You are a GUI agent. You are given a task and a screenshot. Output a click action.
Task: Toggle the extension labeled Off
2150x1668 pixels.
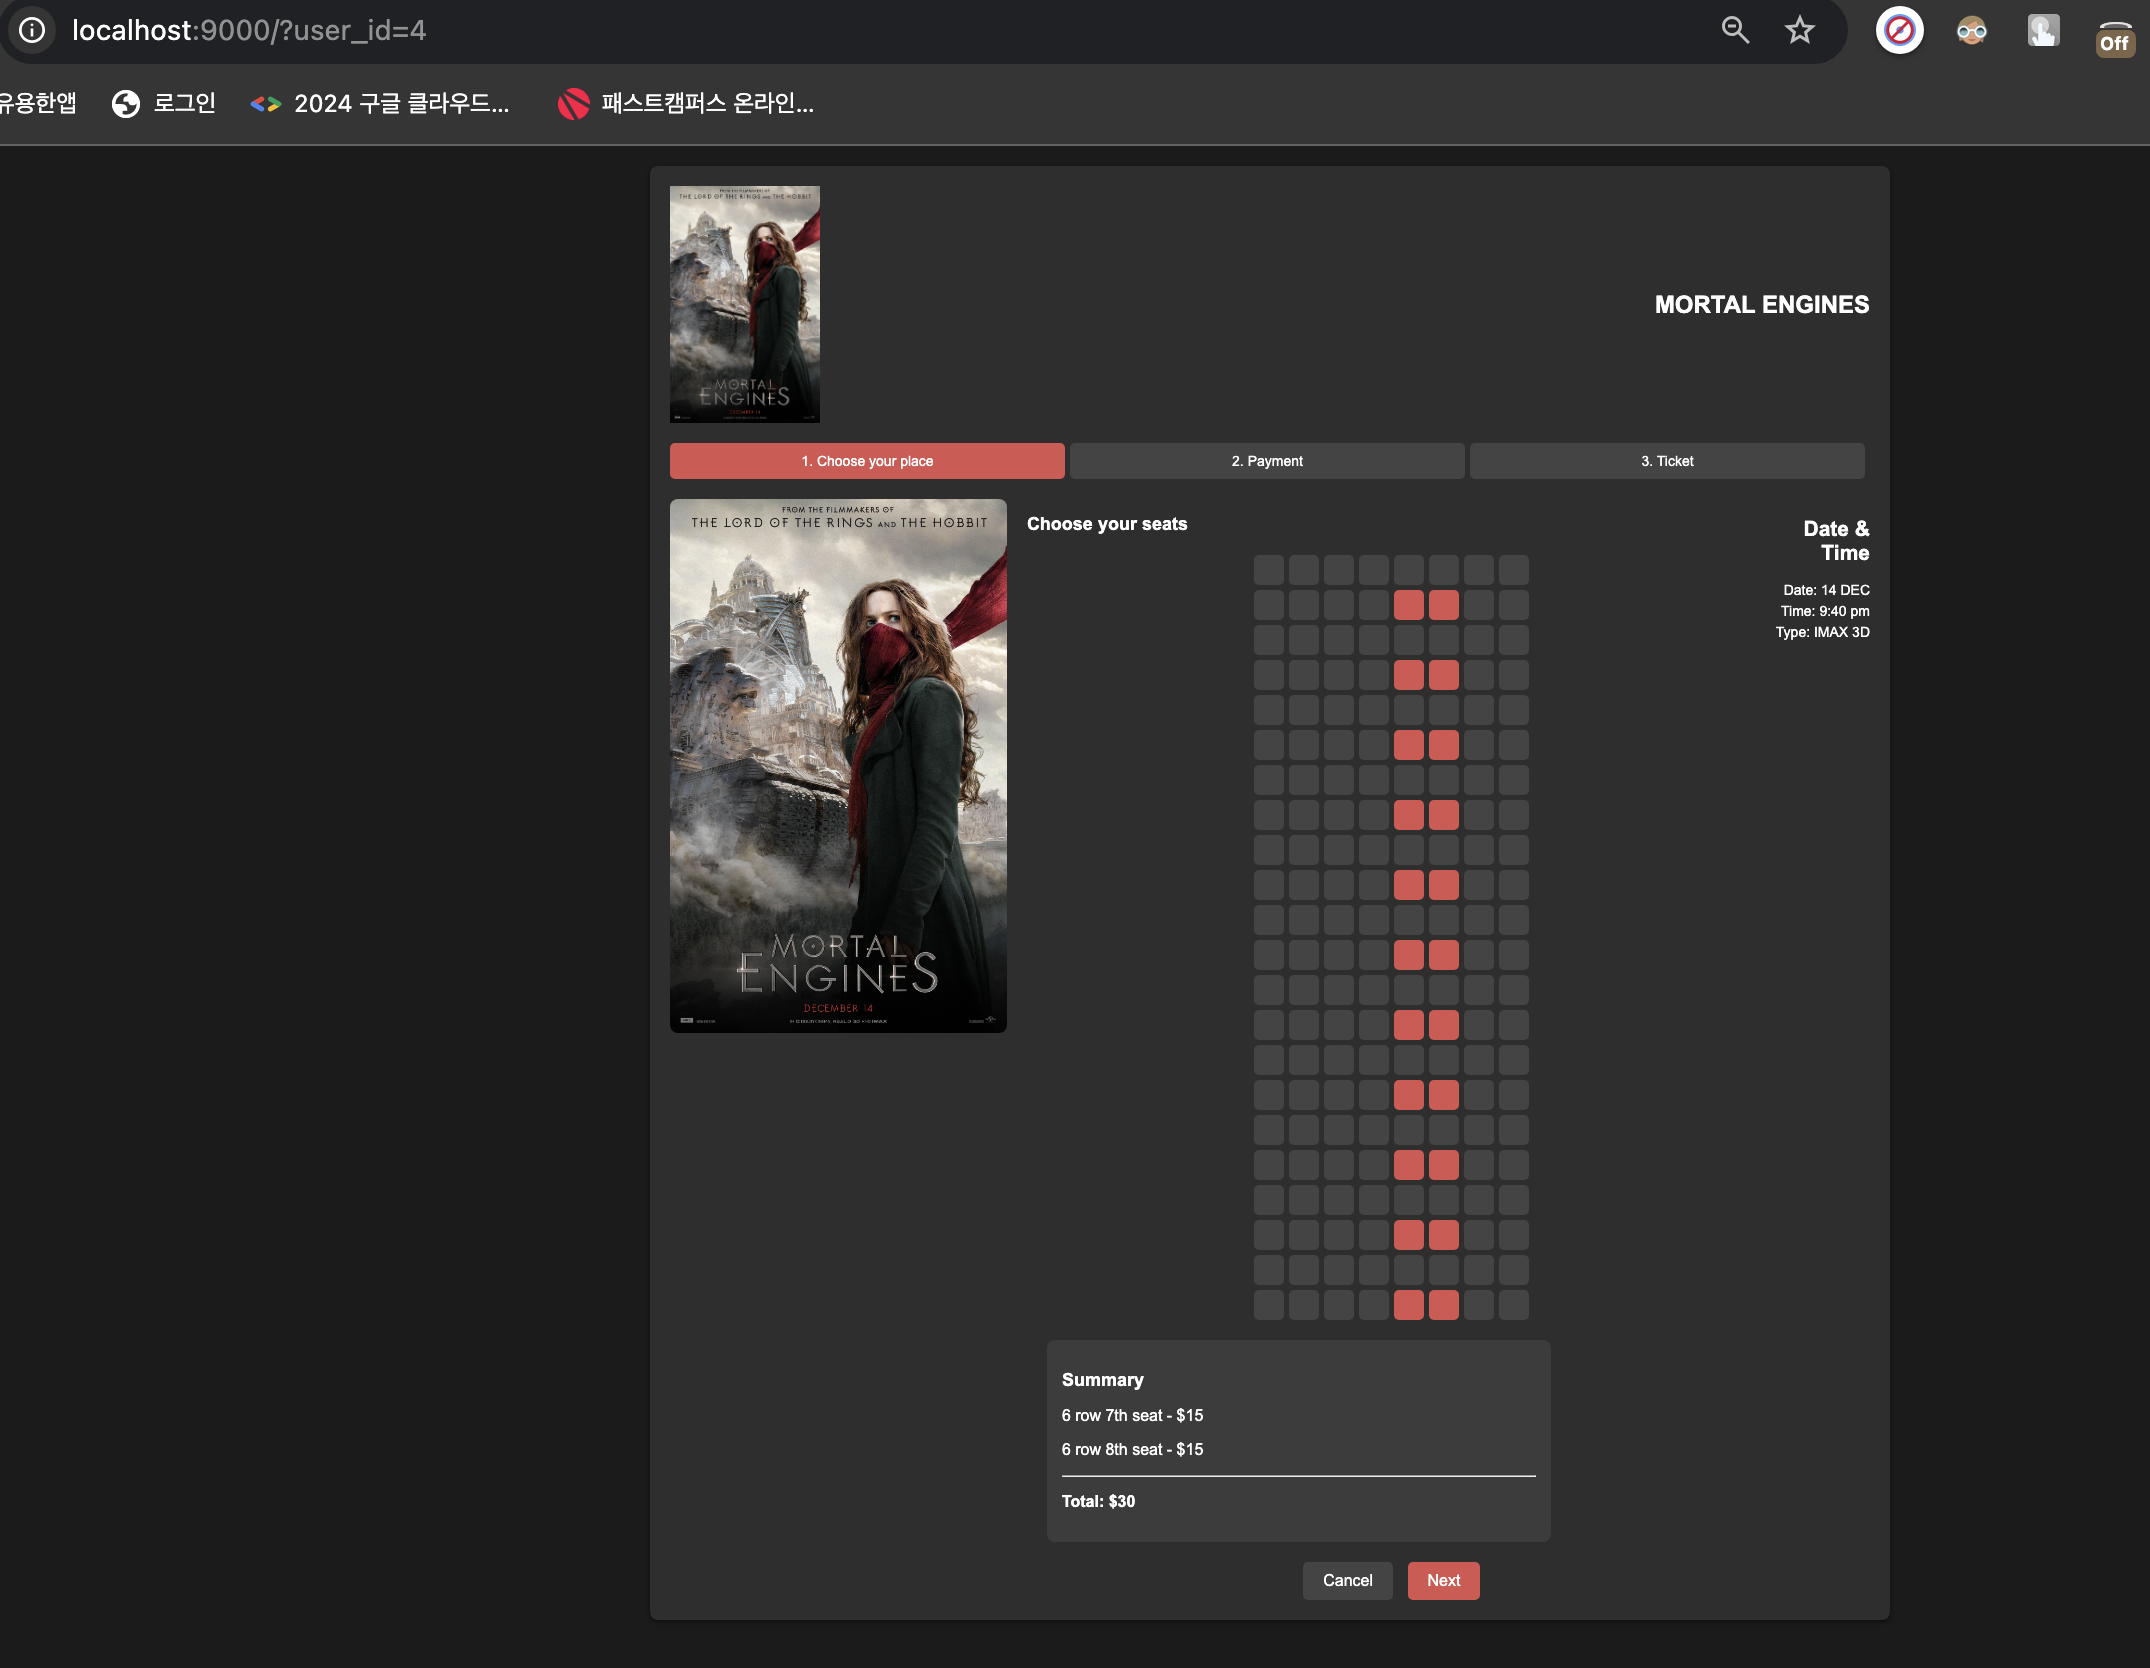point(2114,38)
